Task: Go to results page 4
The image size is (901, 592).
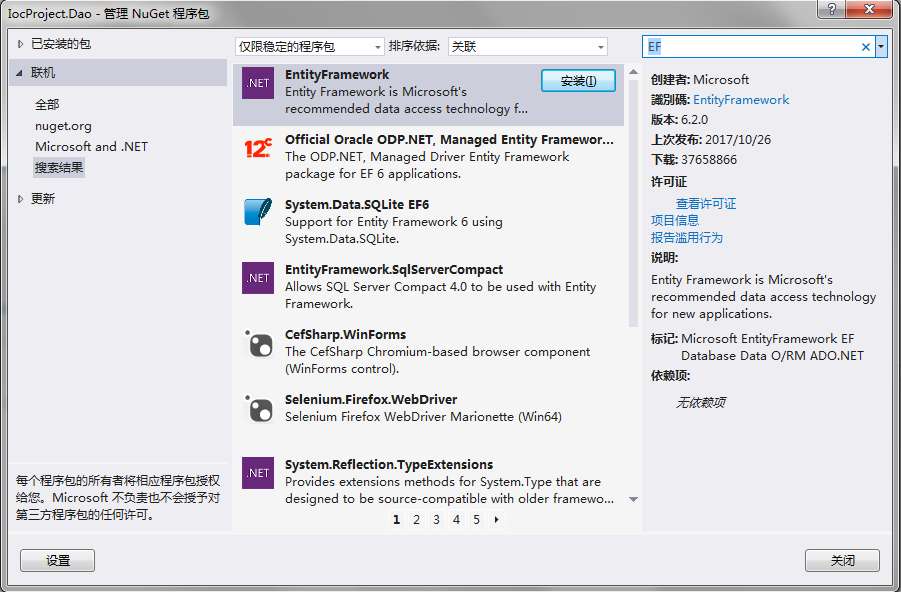Action: pyautogui.click(x=456, y=520)
